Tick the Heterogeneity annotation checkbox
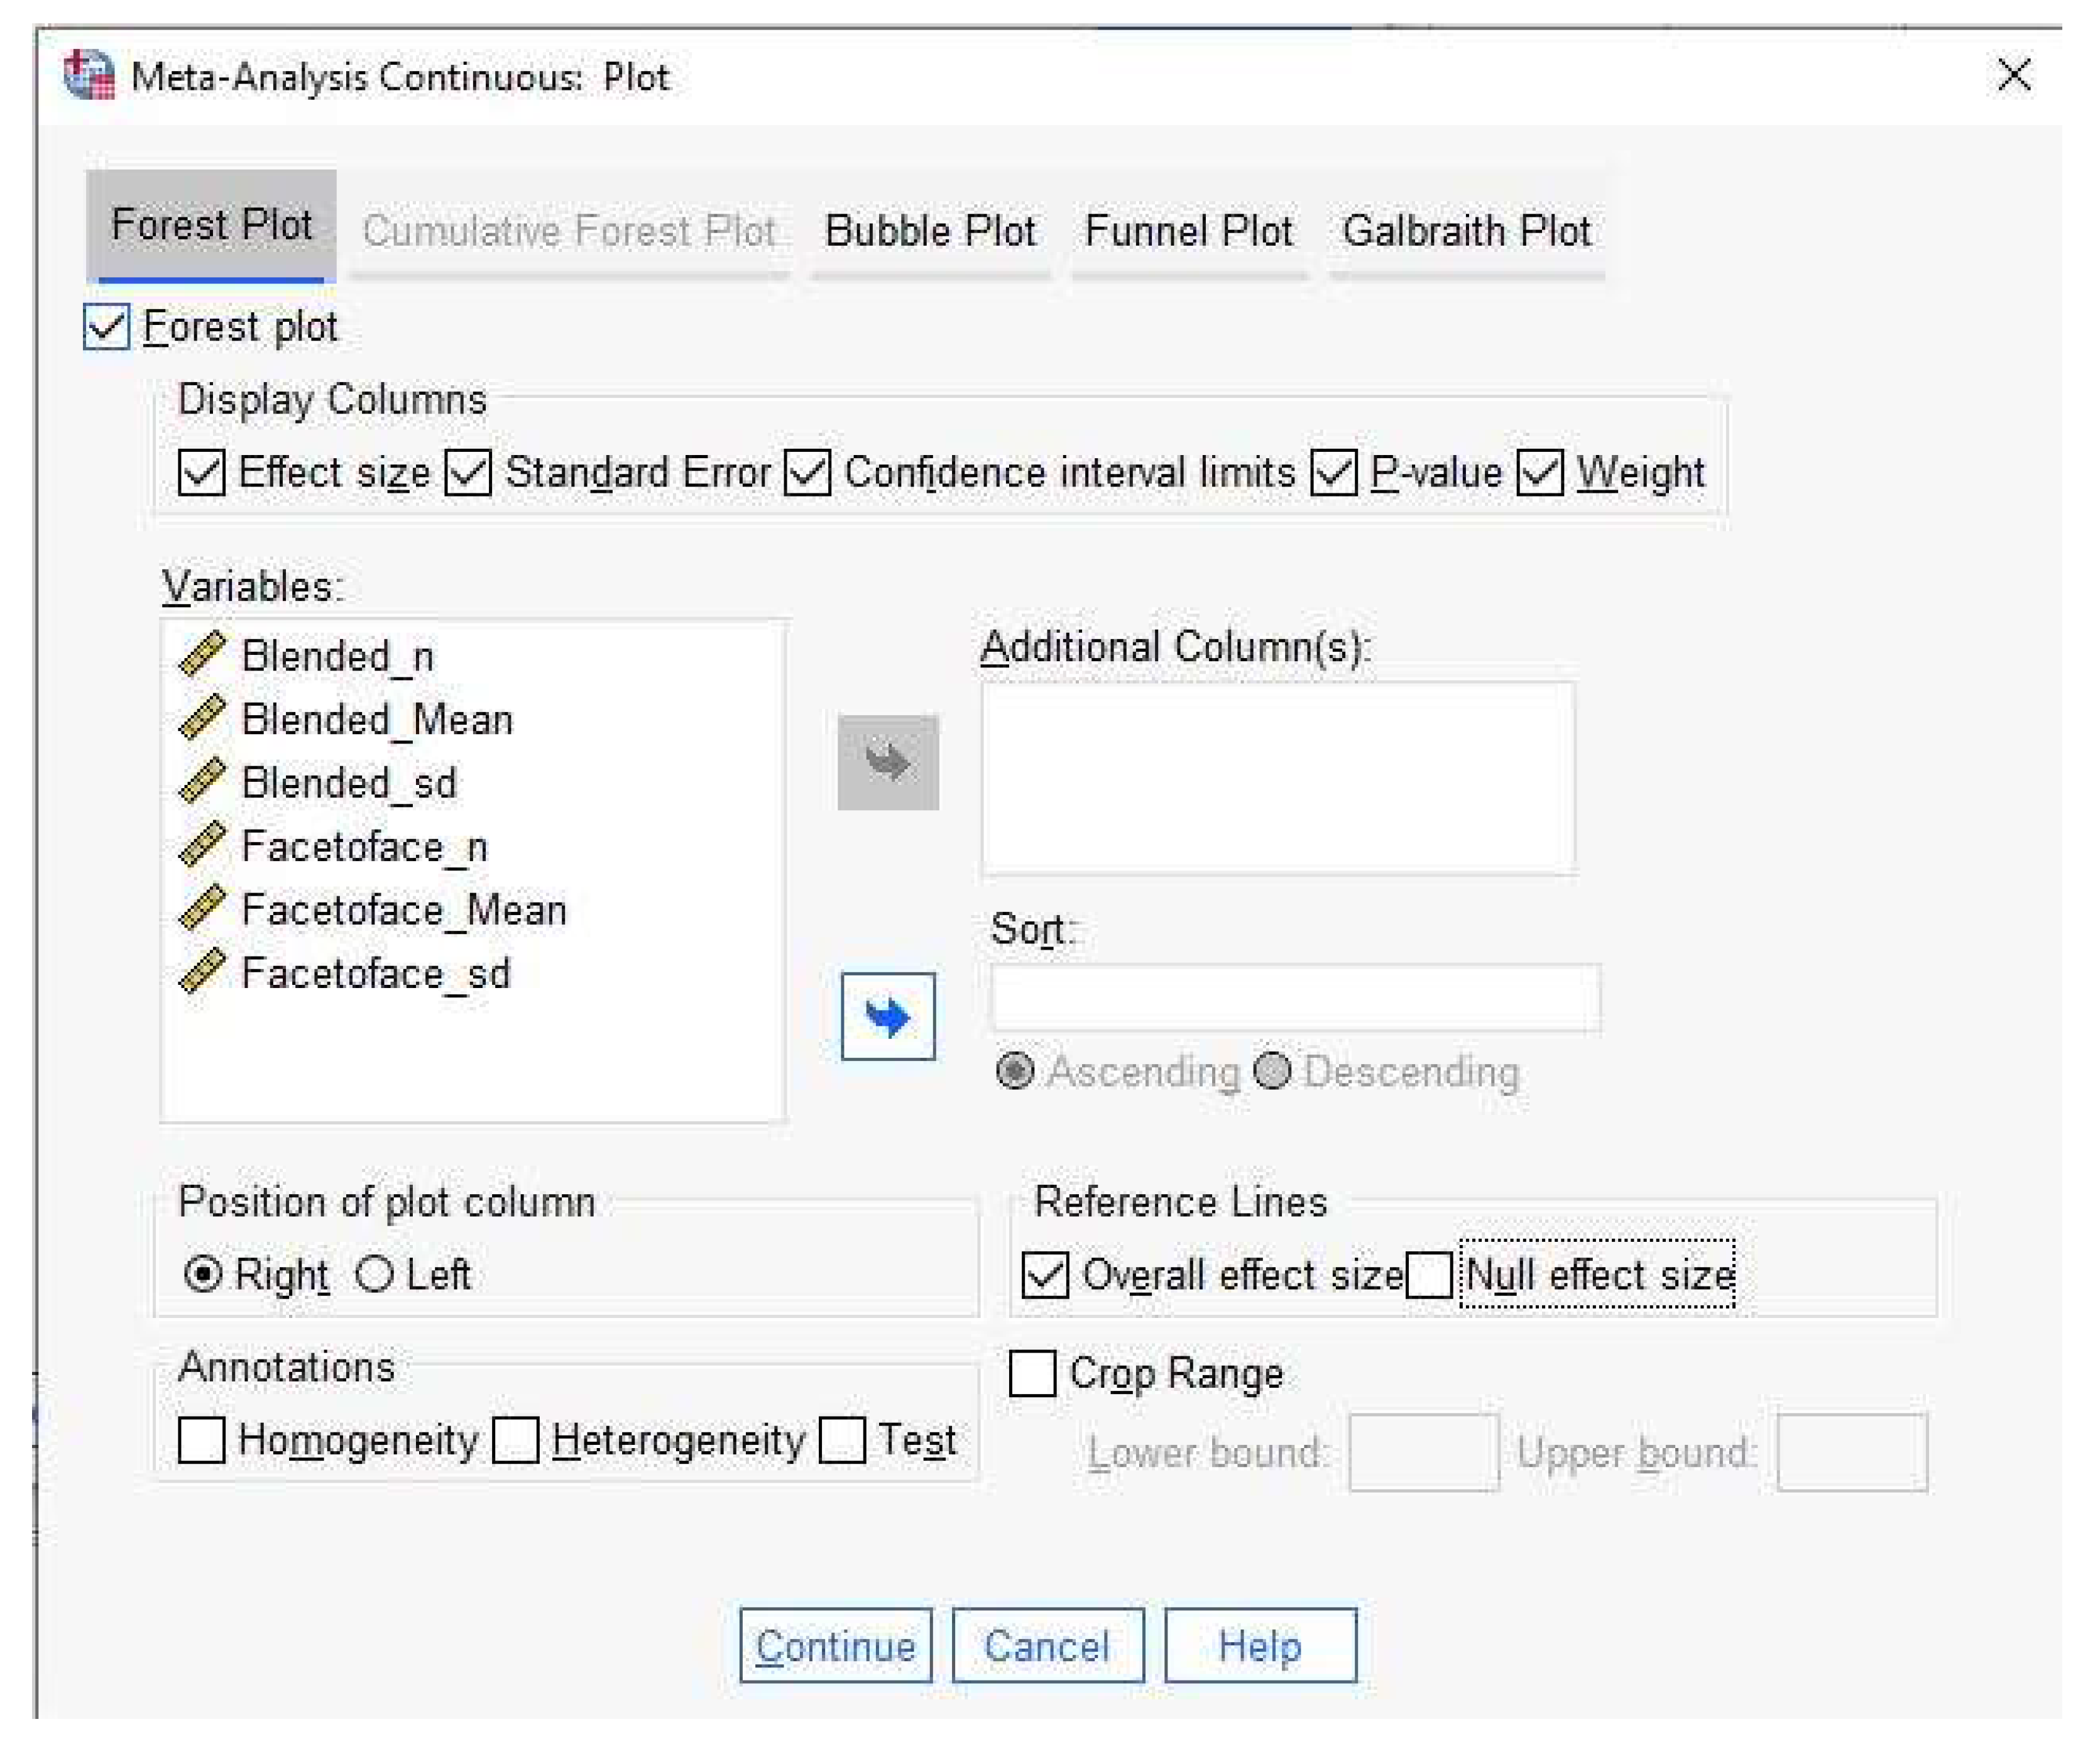This screenshot has width=2100, height=1751. pos(516,1440)
